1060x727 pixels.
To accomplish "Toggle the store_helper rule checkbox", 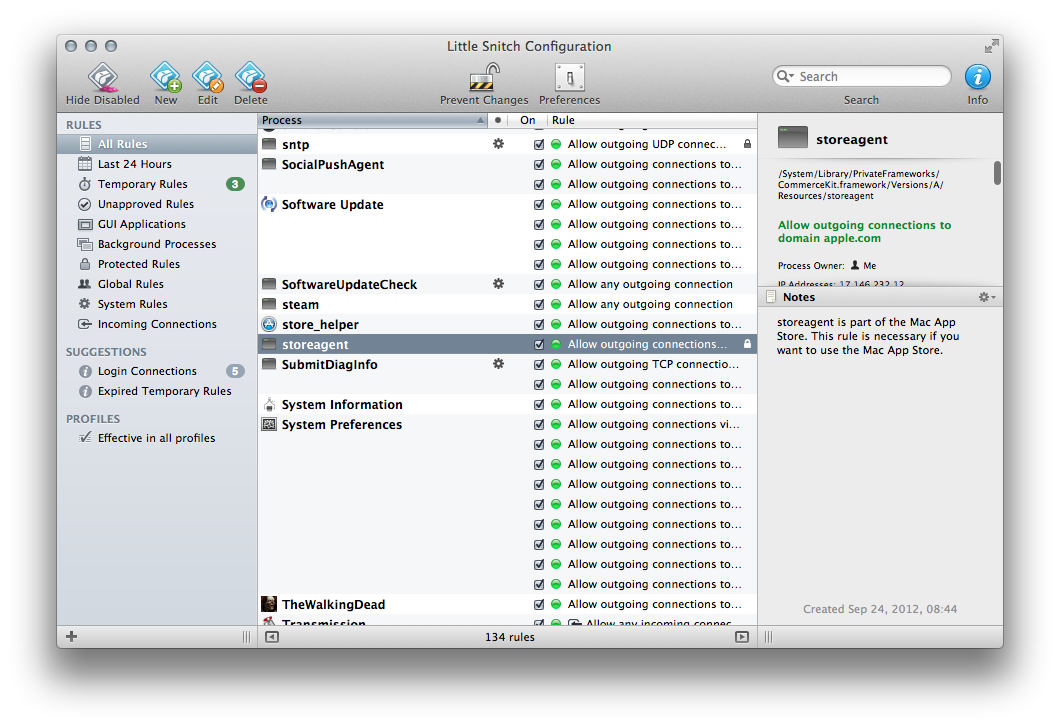I will point(539,324).
